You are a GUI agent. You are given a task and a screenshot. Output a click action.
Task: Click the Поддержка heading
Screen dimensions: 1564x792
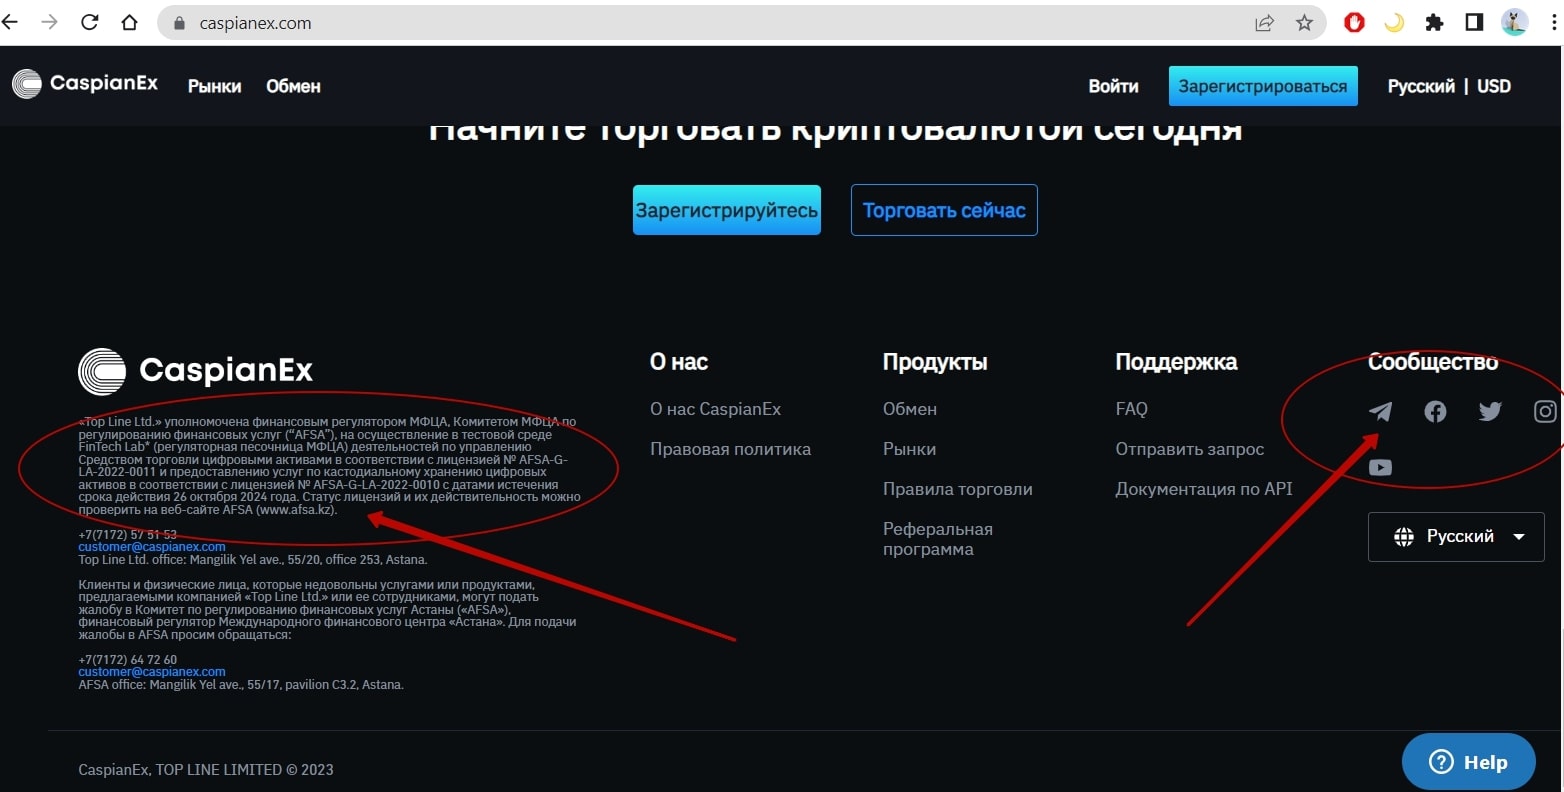(1176, 362)
